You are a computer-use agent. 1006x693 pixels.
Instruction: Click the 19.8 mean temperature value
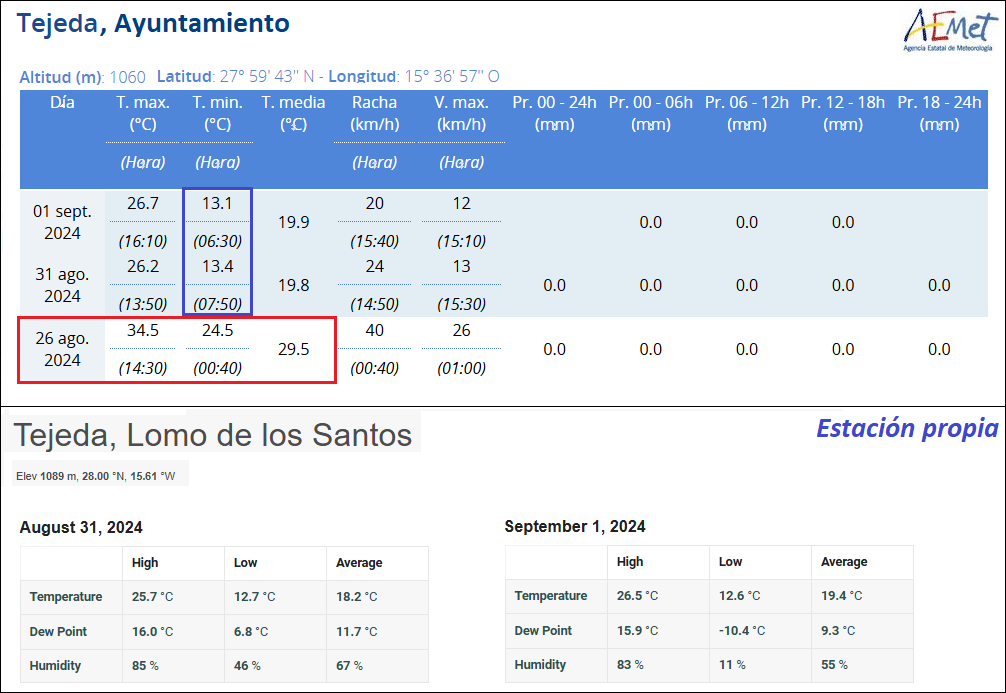(x=293, y=286)
